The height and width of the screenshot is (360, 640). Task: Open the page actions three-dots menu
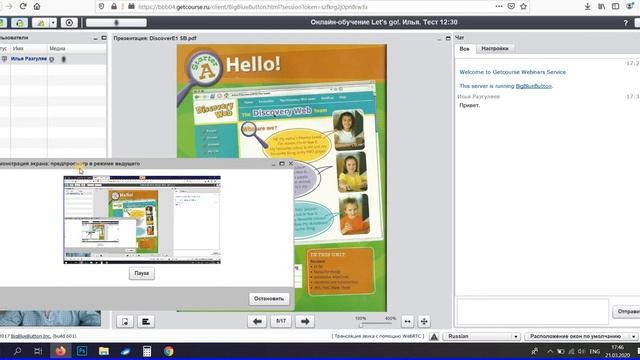click(499, 7)
